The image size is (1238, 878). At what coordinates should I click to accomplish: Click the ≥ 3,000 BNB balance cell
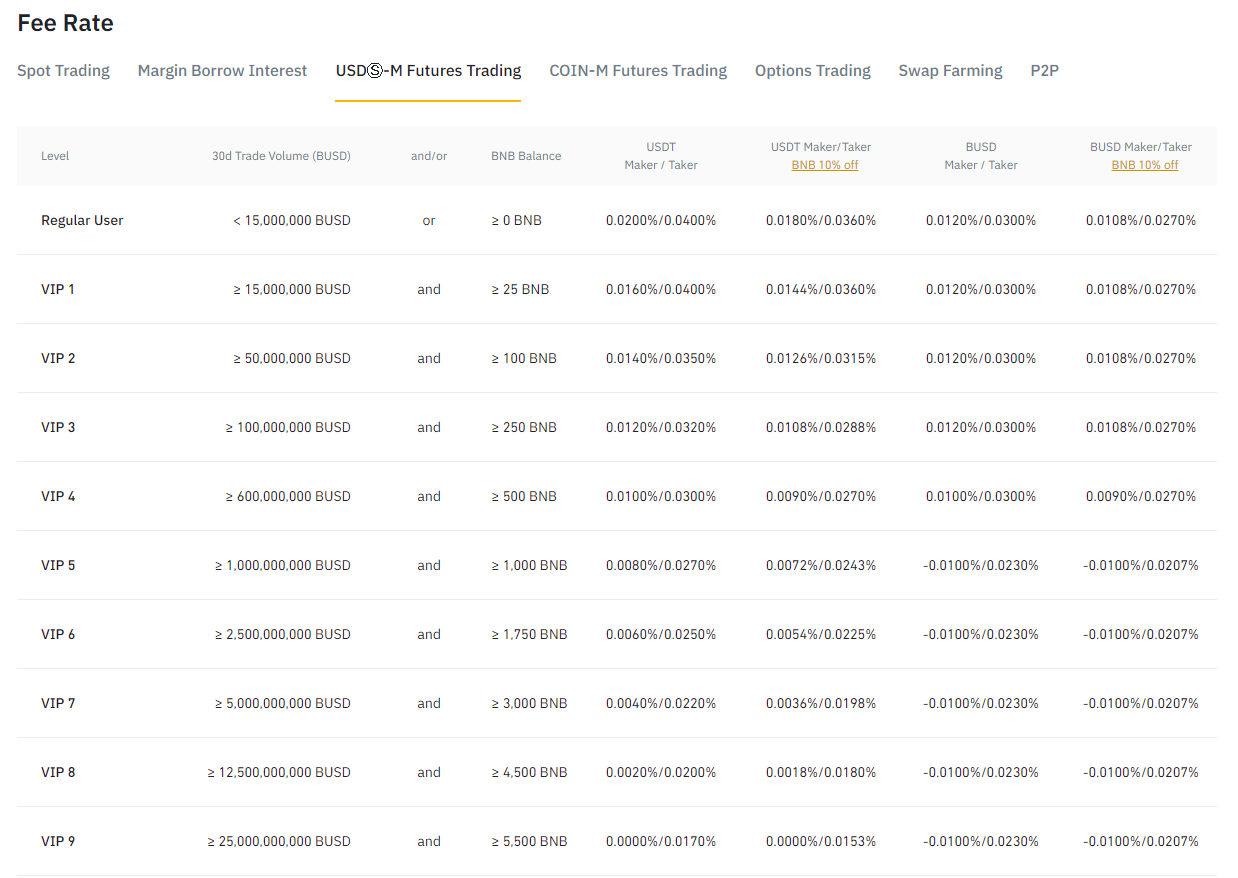coord(529,703)
